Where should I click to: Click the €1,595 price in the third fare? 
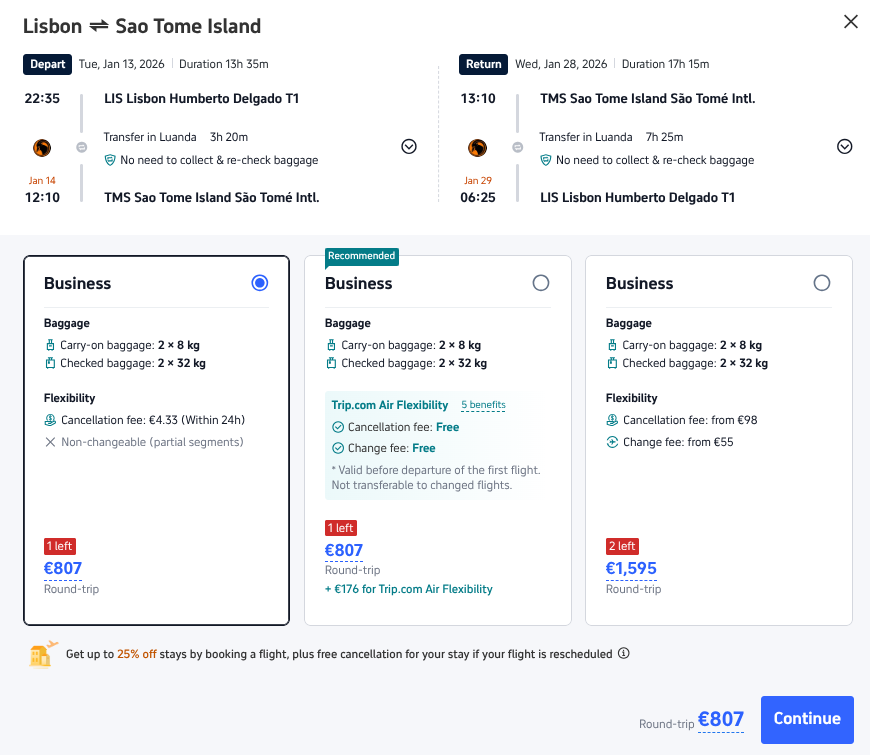pyautogui.click(x=631, y=569)
